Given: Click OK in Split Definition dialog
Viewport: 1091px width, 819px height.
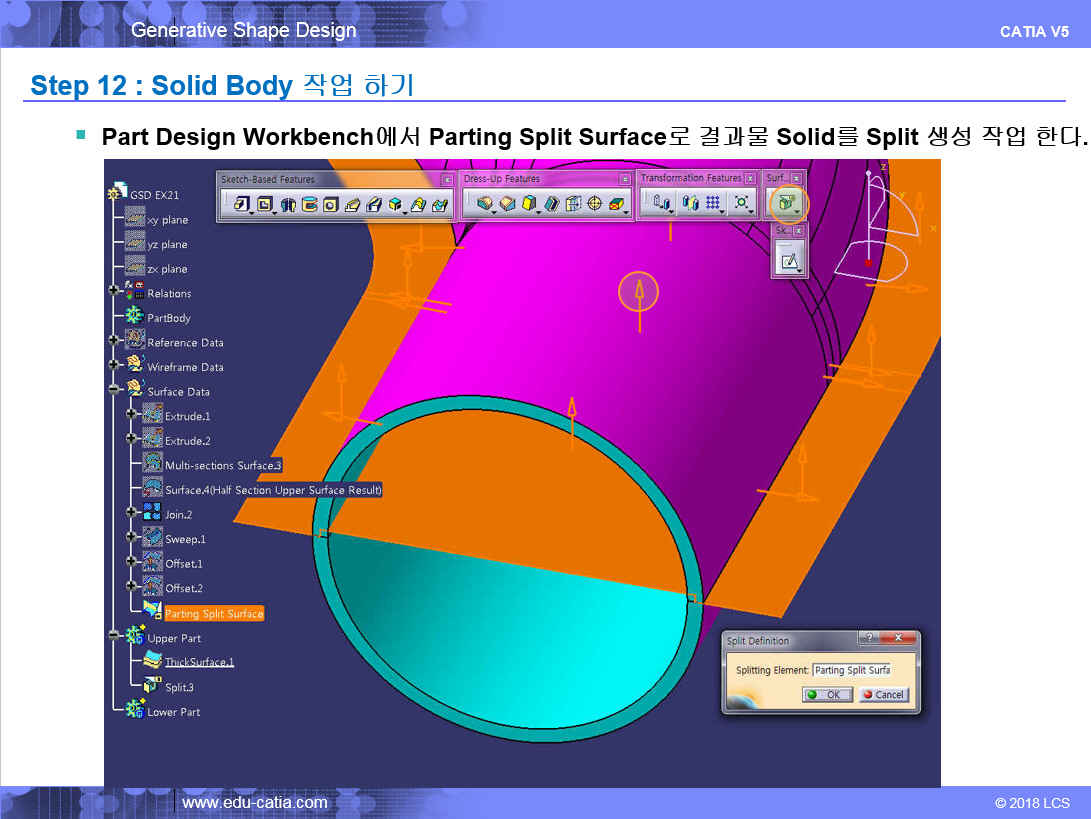Looking at the screenshot, I should (x=828, y=695).
